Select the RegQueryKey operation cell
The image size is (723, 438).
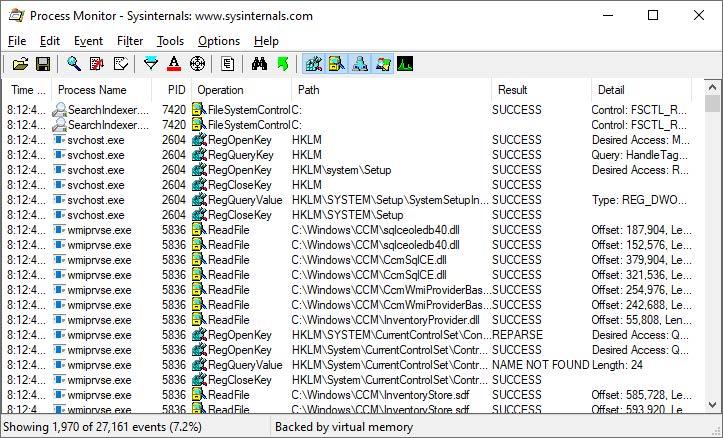click(241, 155)
